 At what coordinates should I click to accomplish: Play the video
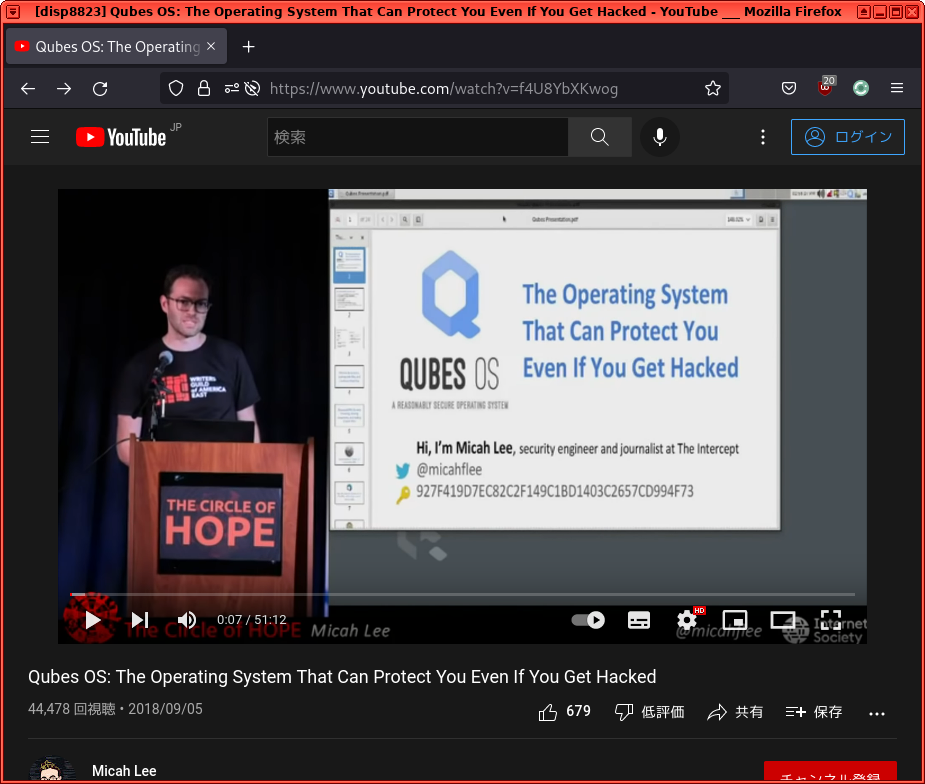pyautogui.click(x=93, y=620)
